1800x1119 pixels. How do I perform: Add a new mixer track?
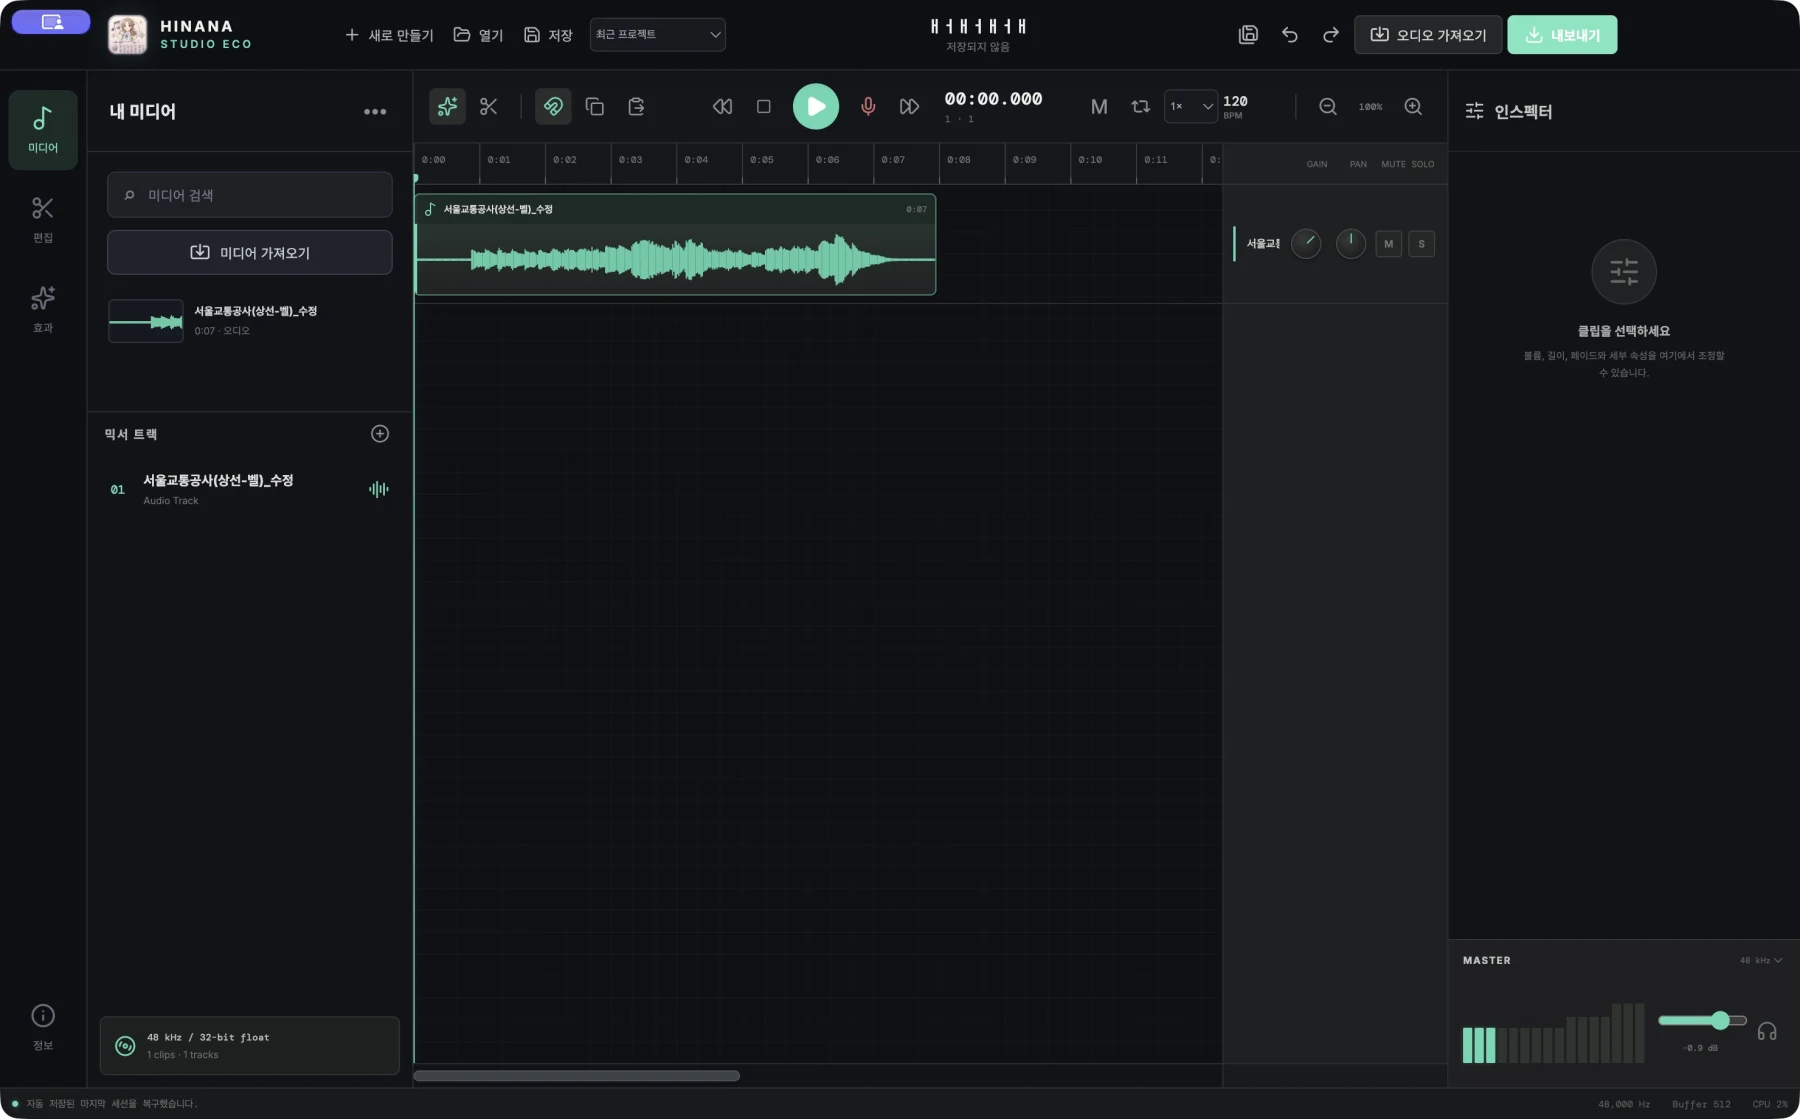pyautogui.click(x=380, y=433)
